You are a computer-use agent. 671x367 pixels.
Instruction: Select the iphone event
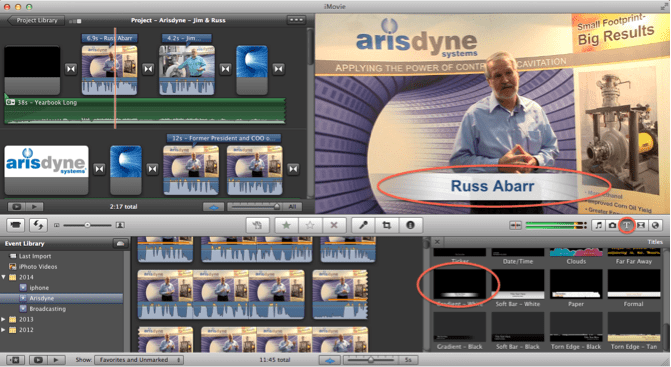(x=39, y=288)
